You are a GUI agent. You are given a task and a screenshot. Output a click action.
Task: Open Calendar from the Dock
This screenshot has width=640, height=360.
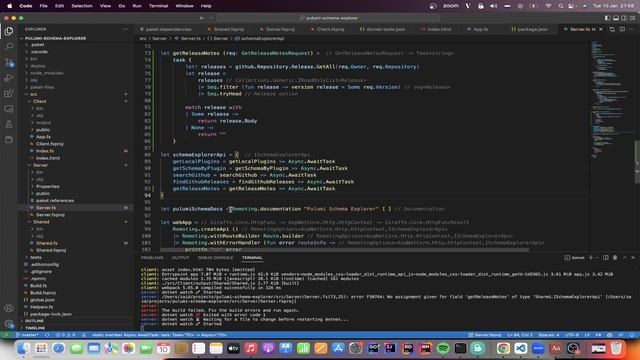coord(163,348)
